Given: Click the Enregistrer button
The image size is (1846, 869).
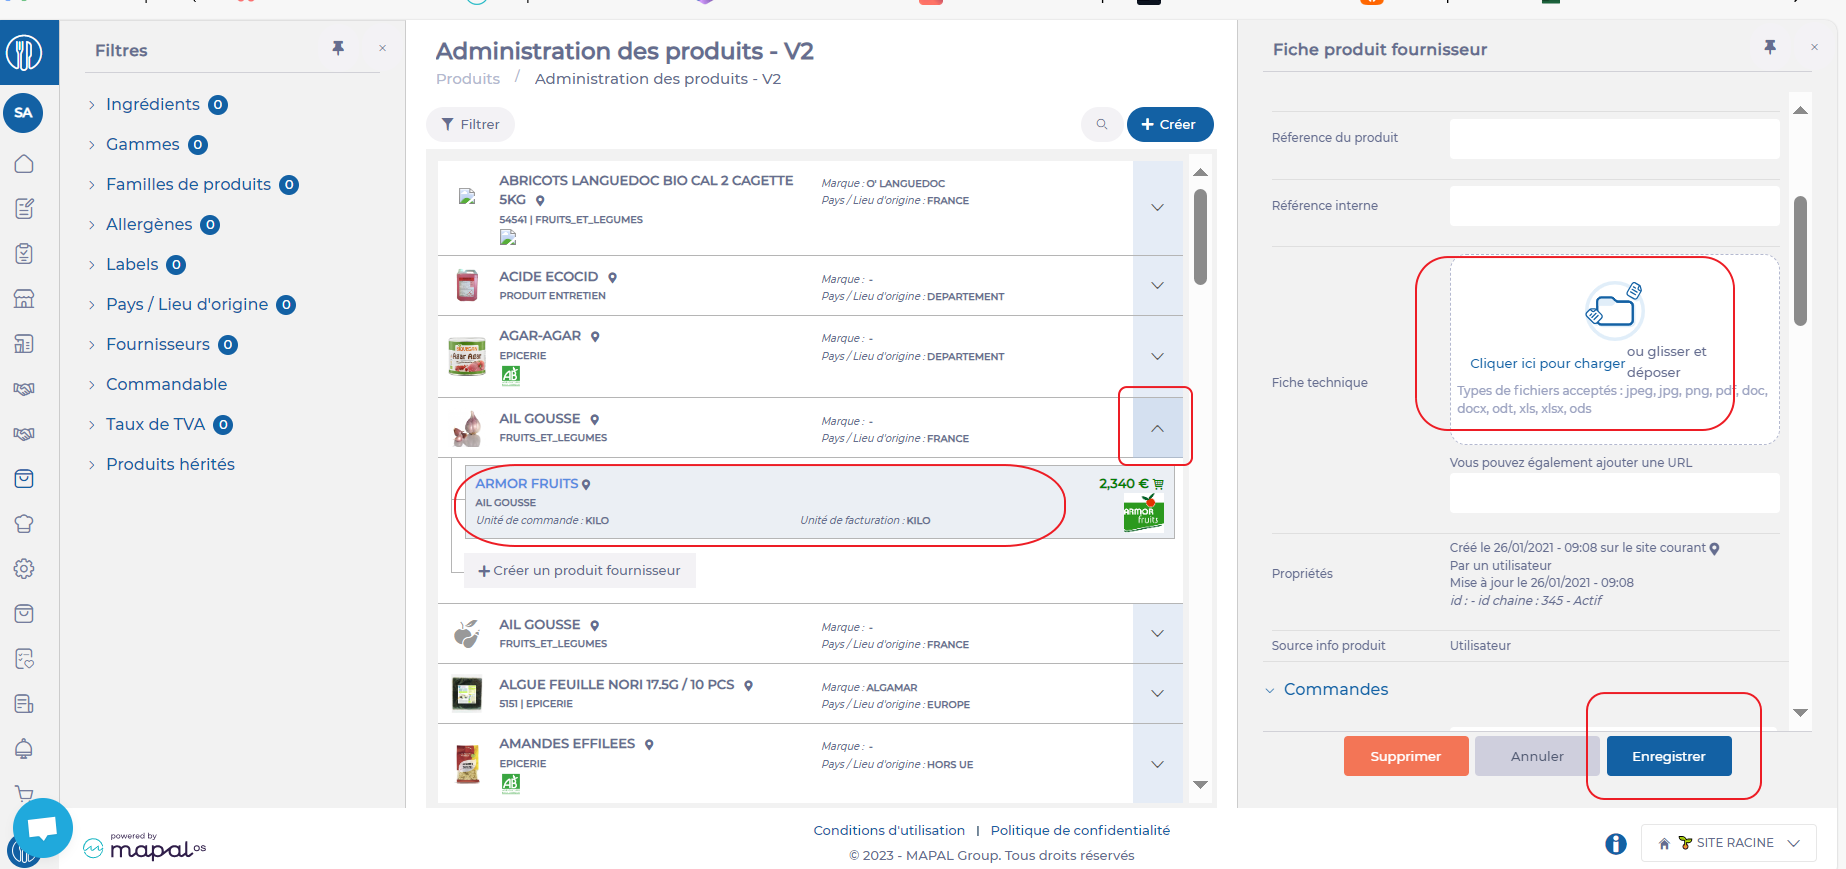Looking at the screenshot, I should [x=1668, y=756].
